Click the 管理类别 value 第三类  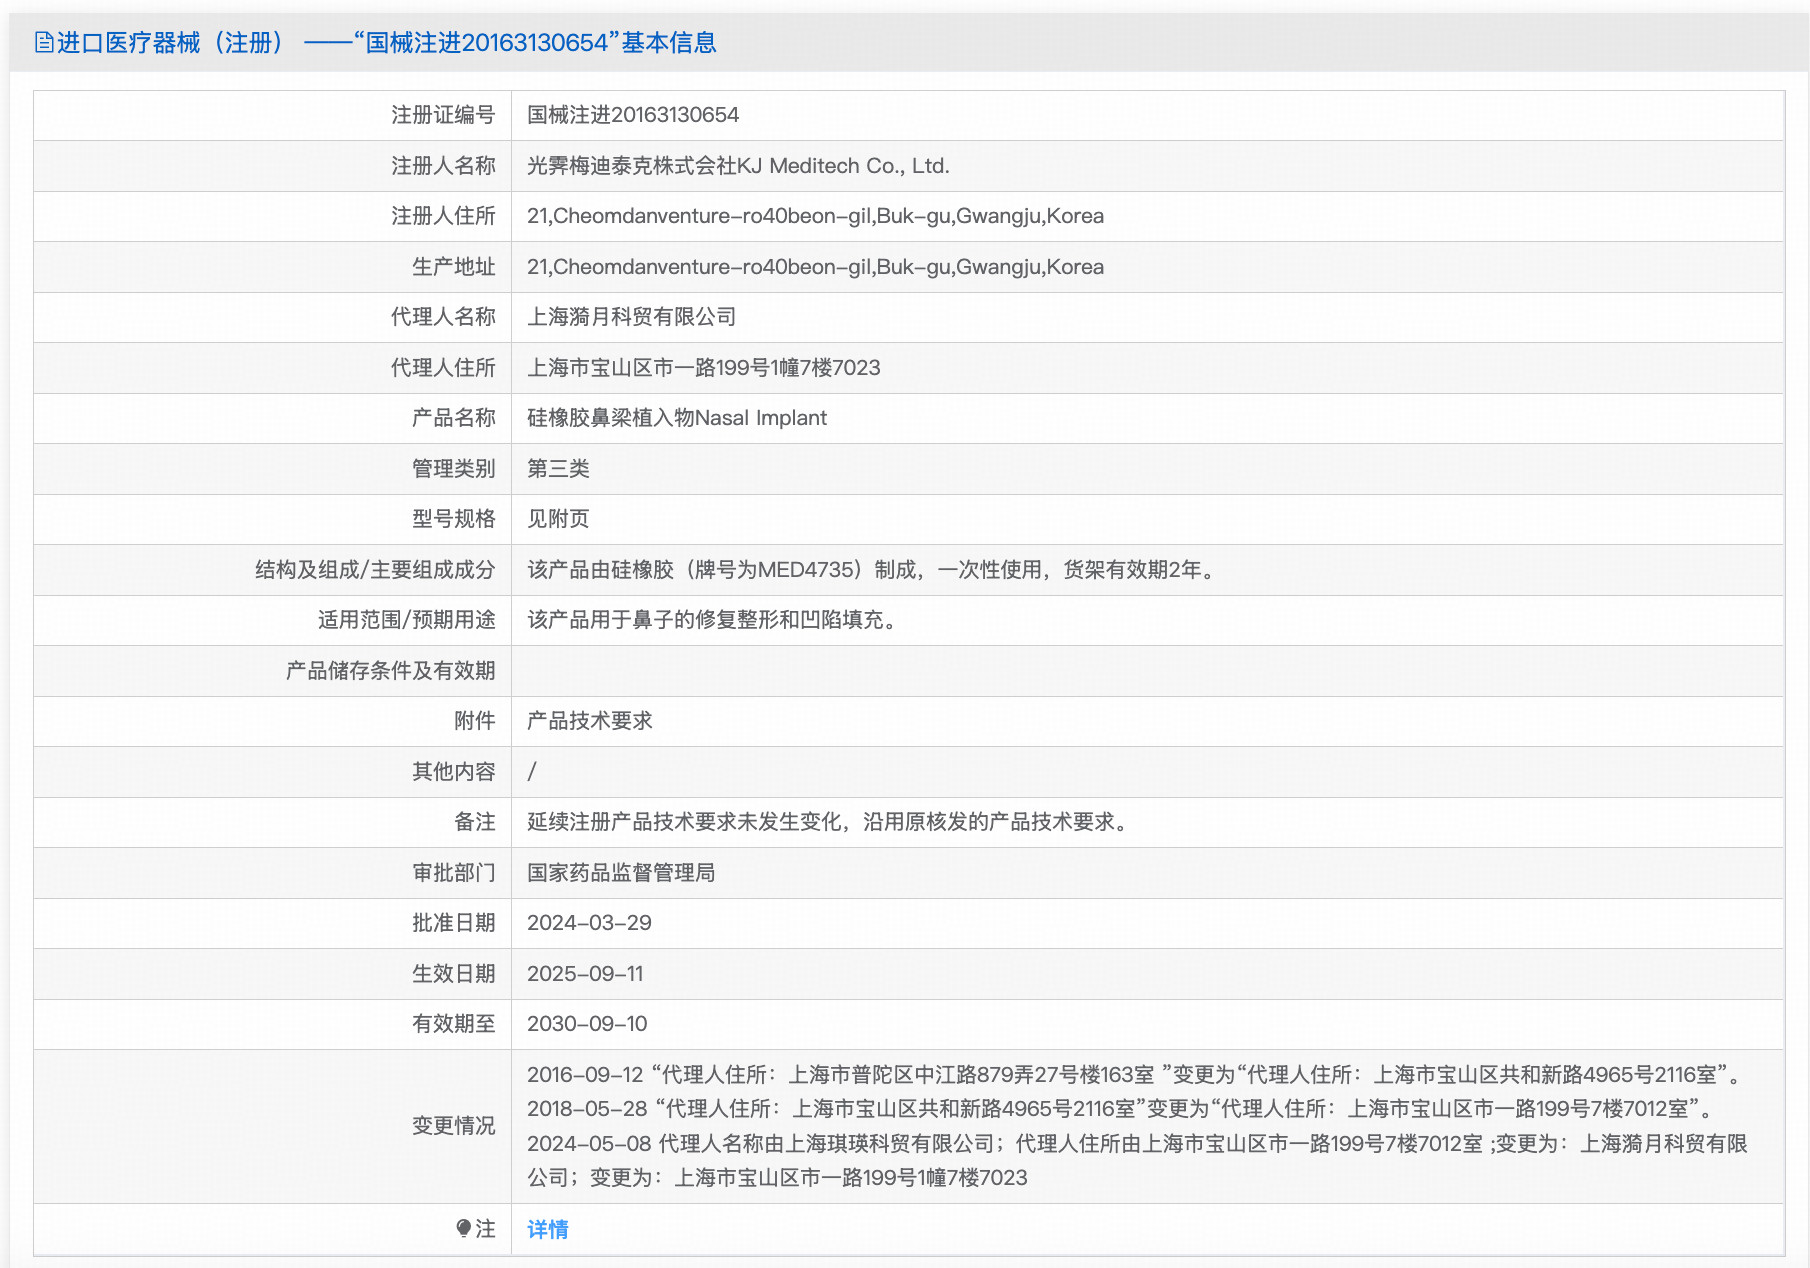(x=557, y=469)
